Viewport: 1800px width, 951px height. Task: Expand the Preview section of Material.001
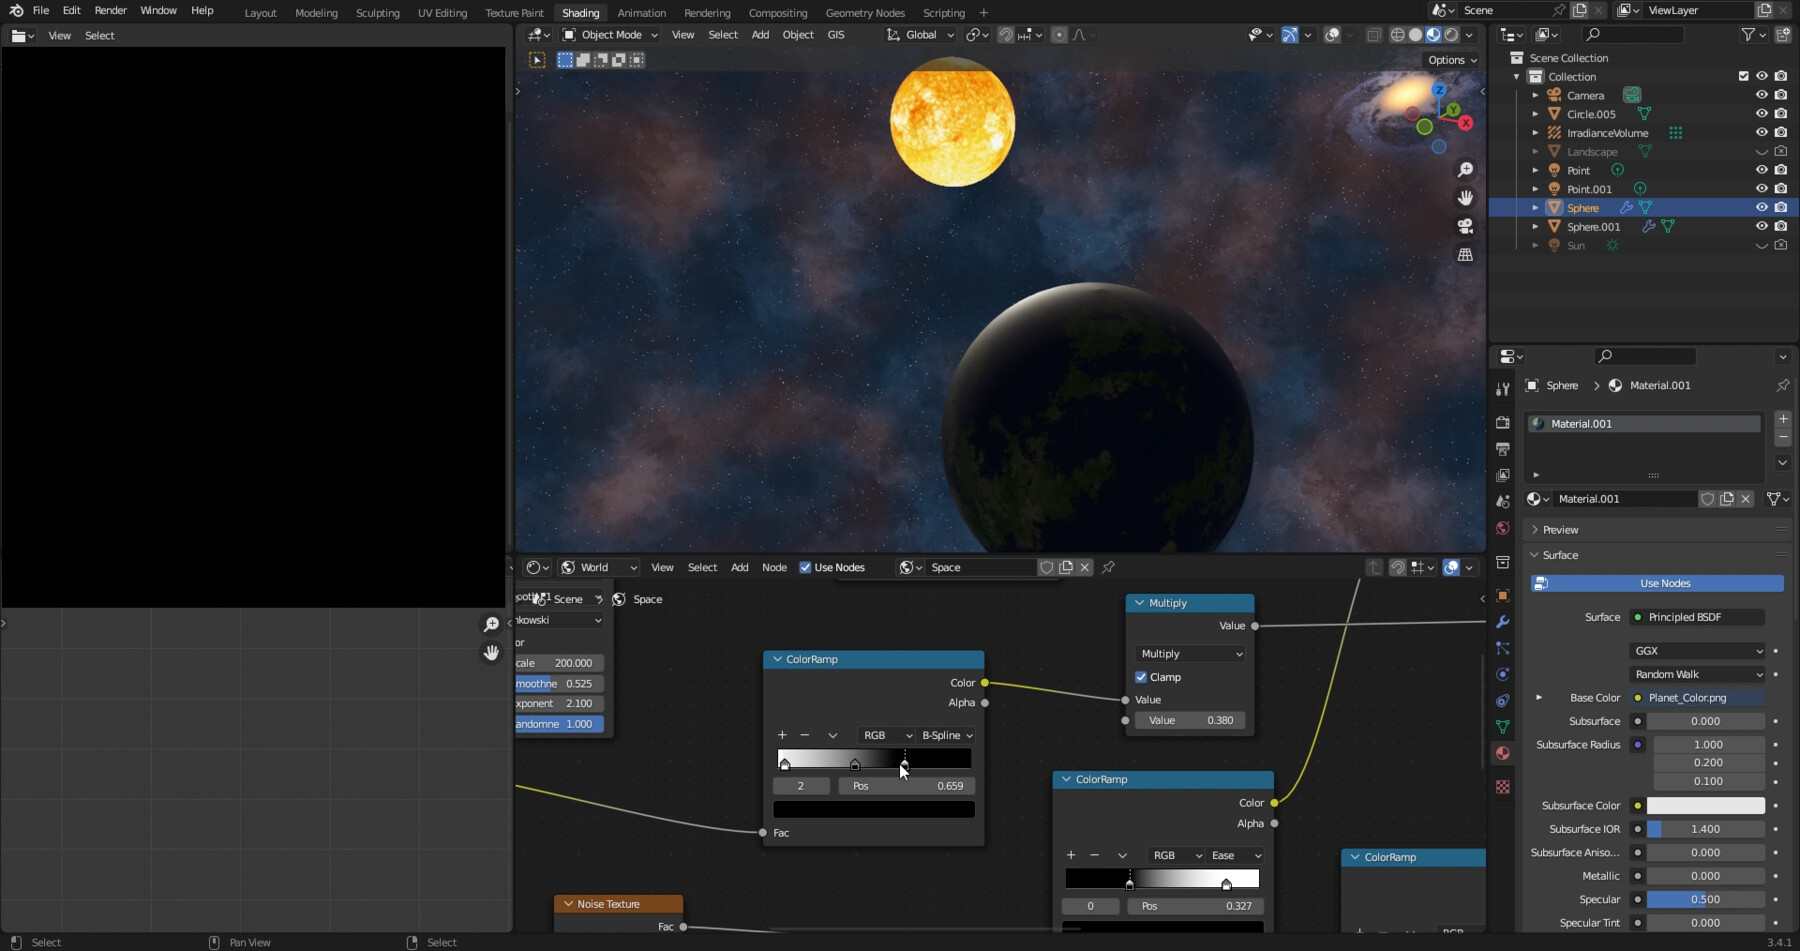(1558, 529)
